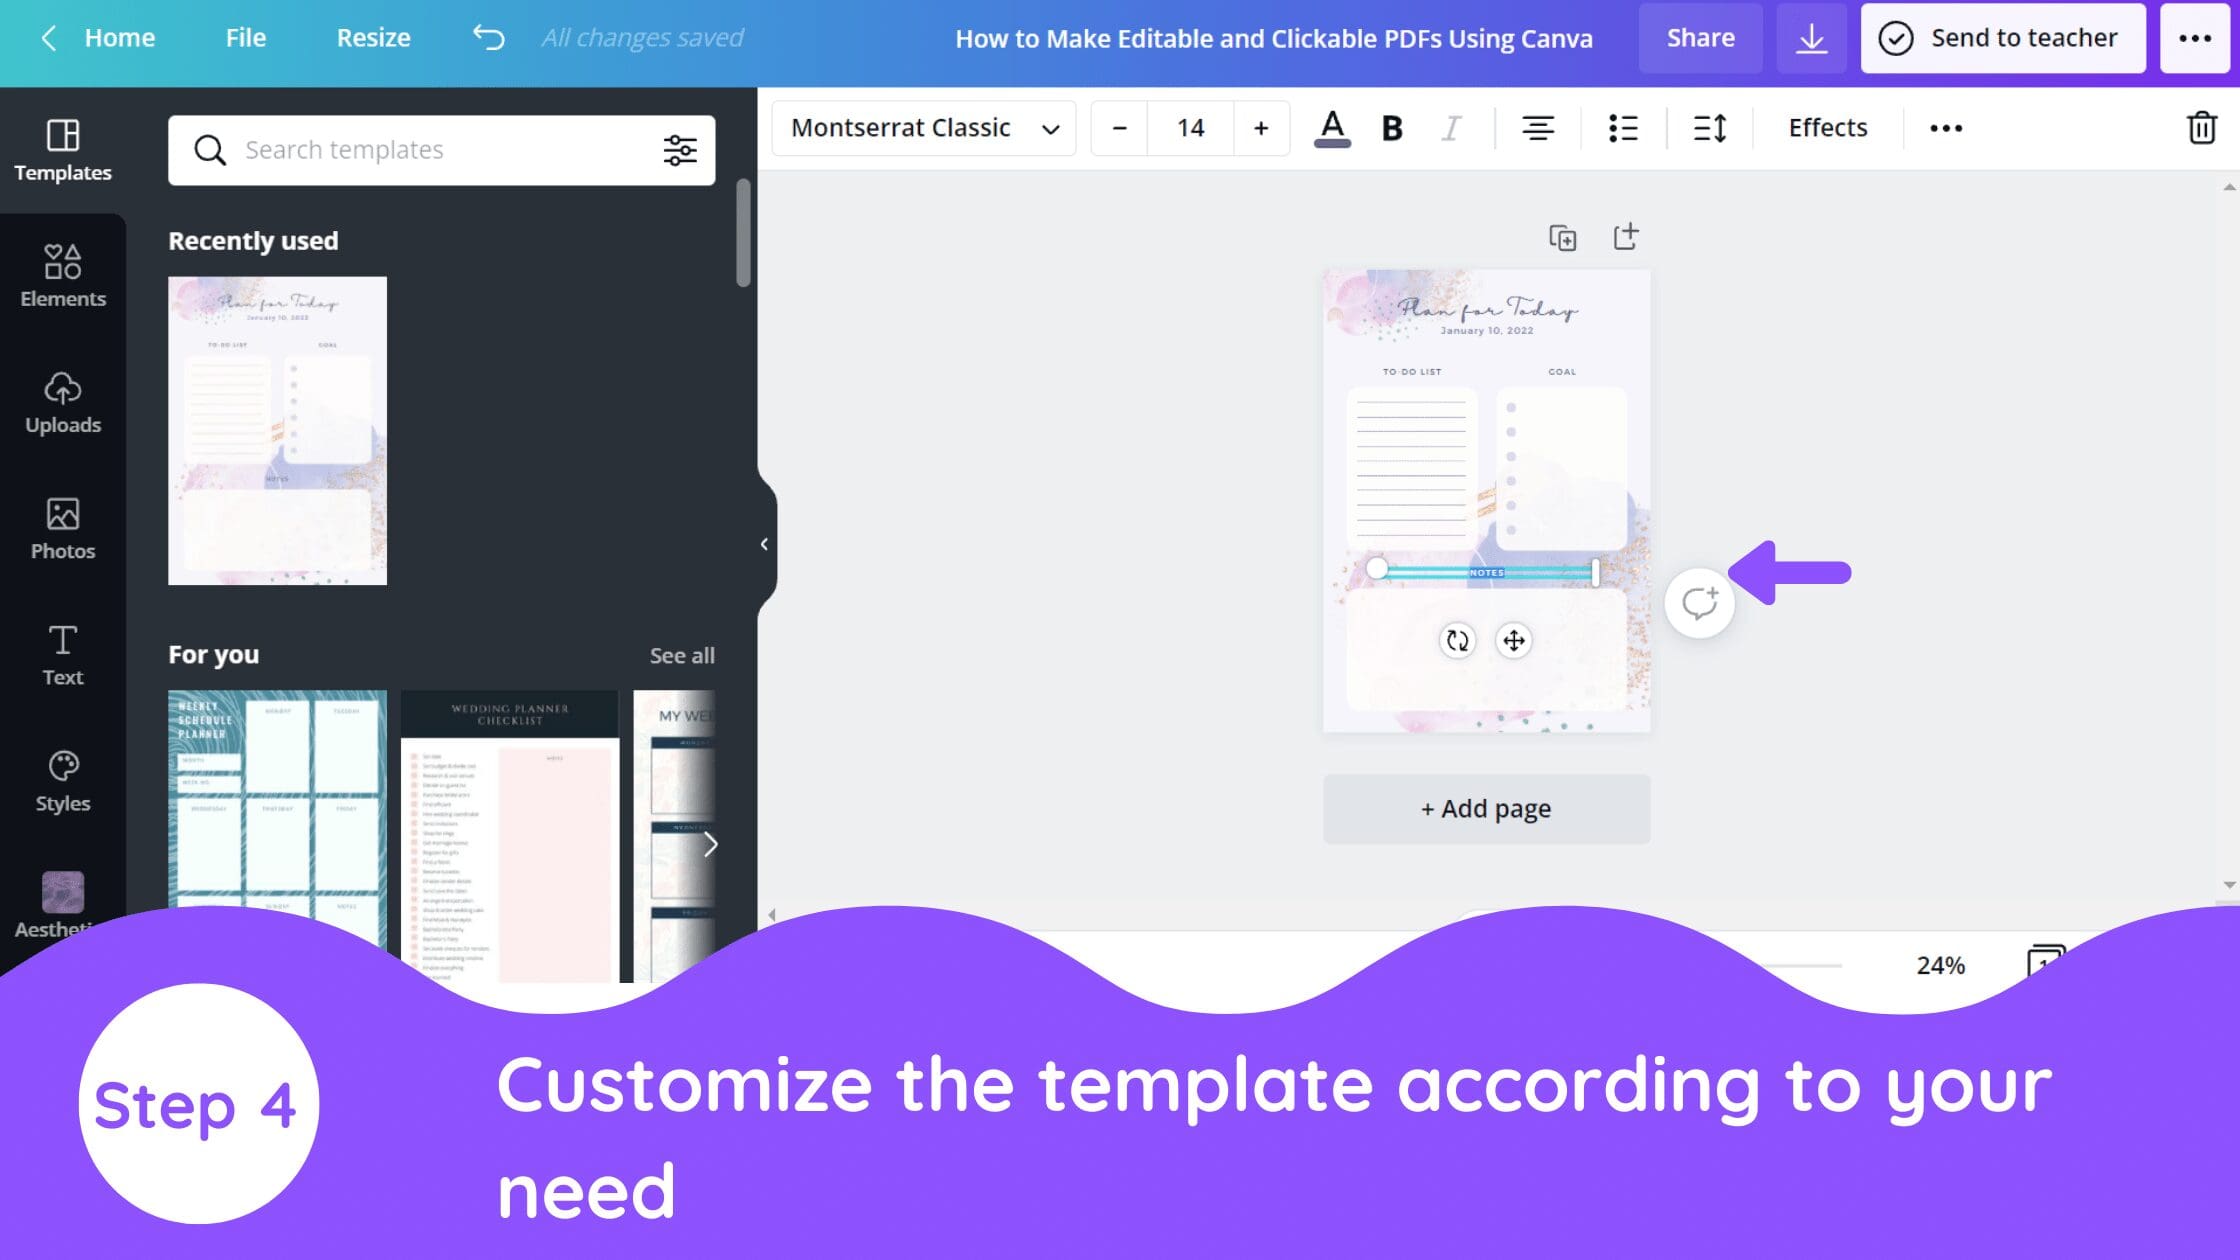Open the Uploads panel
The width and height of the screenshot is (2240, 1260).
pyautogui.click(x=63, y=402)
